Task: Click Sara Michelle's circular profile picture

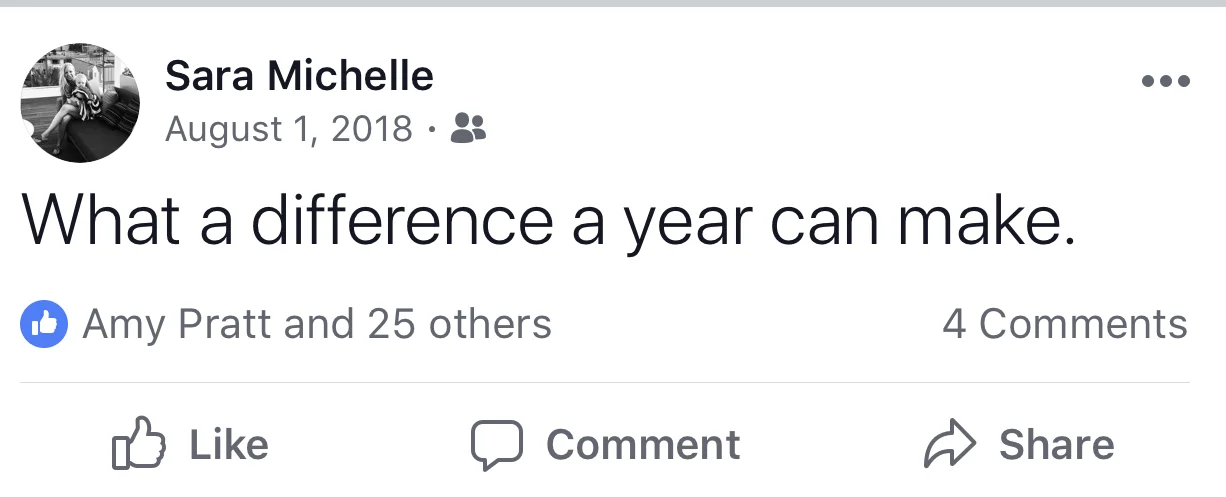Action: (x=80, y=103)
